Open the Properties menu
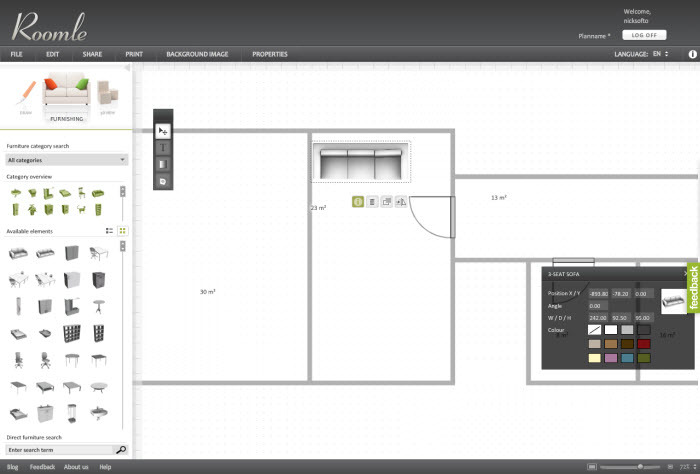Viewport: 700px width, 474px height. point(270,54)
